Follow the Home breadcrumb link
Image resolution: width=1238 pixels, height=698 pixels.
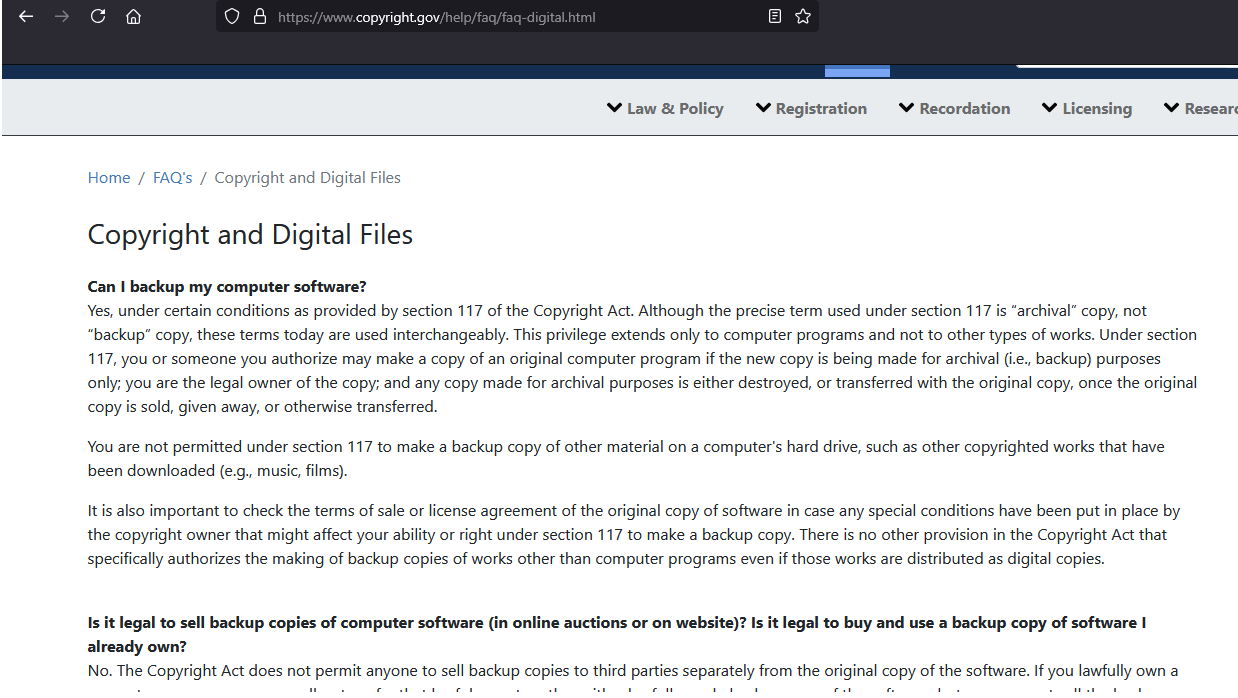coord(109,177)
